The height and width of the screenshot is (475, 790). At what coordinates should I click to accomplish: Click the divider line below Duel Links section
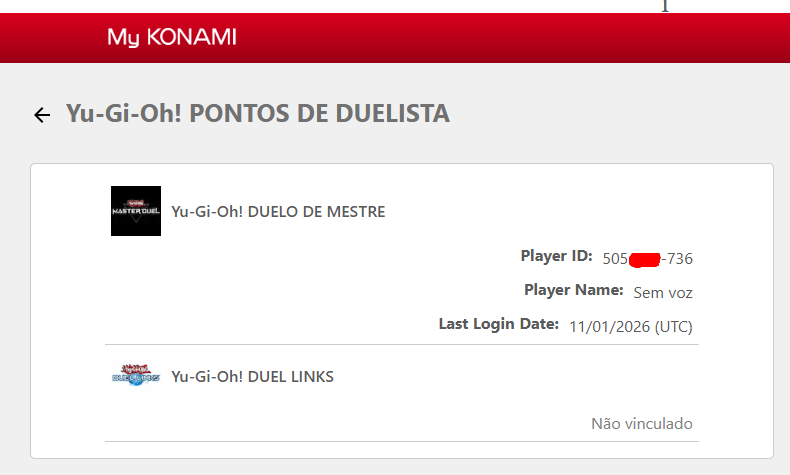point(402,441)
